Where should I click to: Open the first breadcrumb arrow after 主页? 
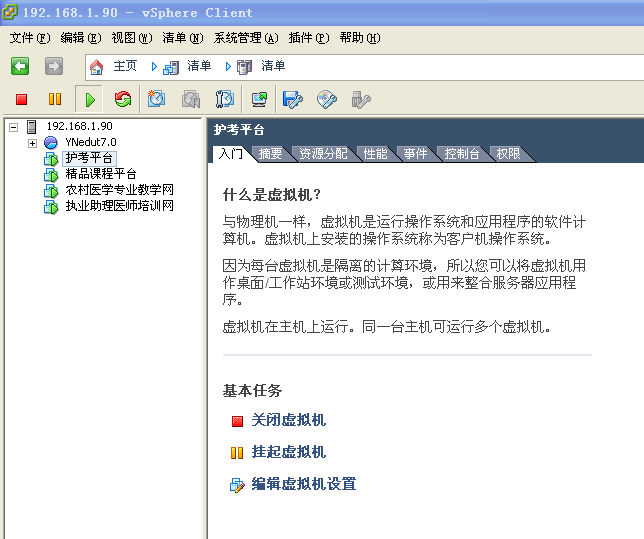click(x=154, y=67)
